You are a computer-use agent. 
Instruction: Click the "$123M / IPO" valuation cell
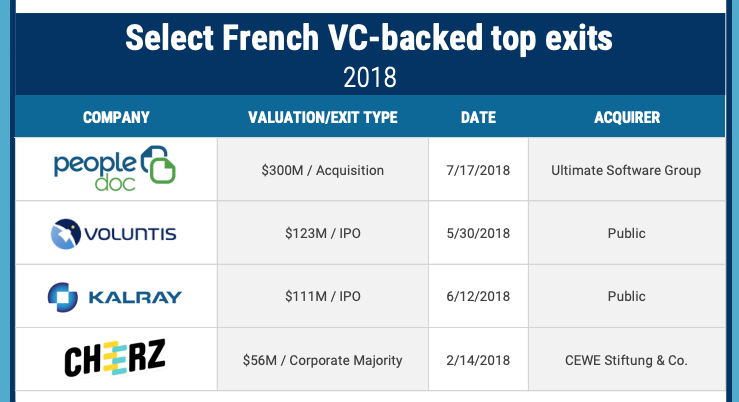coord(322,233)
